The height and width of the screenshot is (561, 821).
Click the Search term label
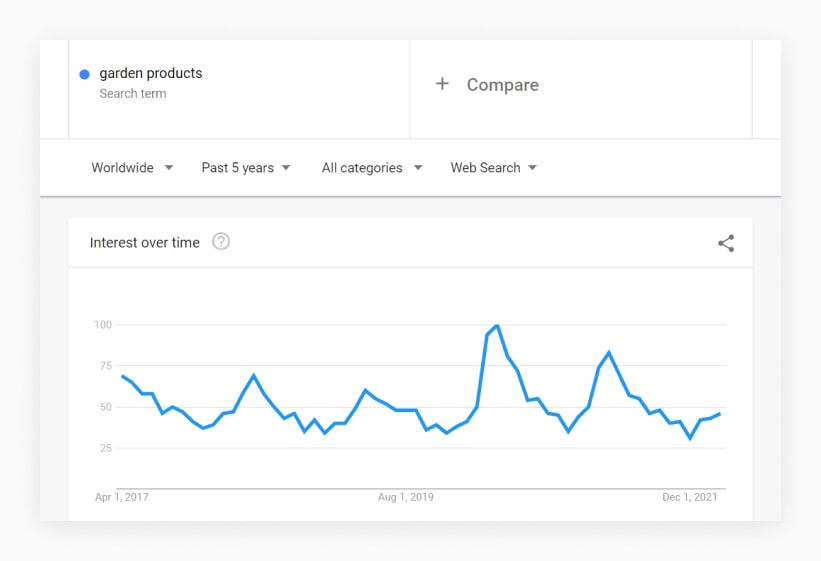133,93
